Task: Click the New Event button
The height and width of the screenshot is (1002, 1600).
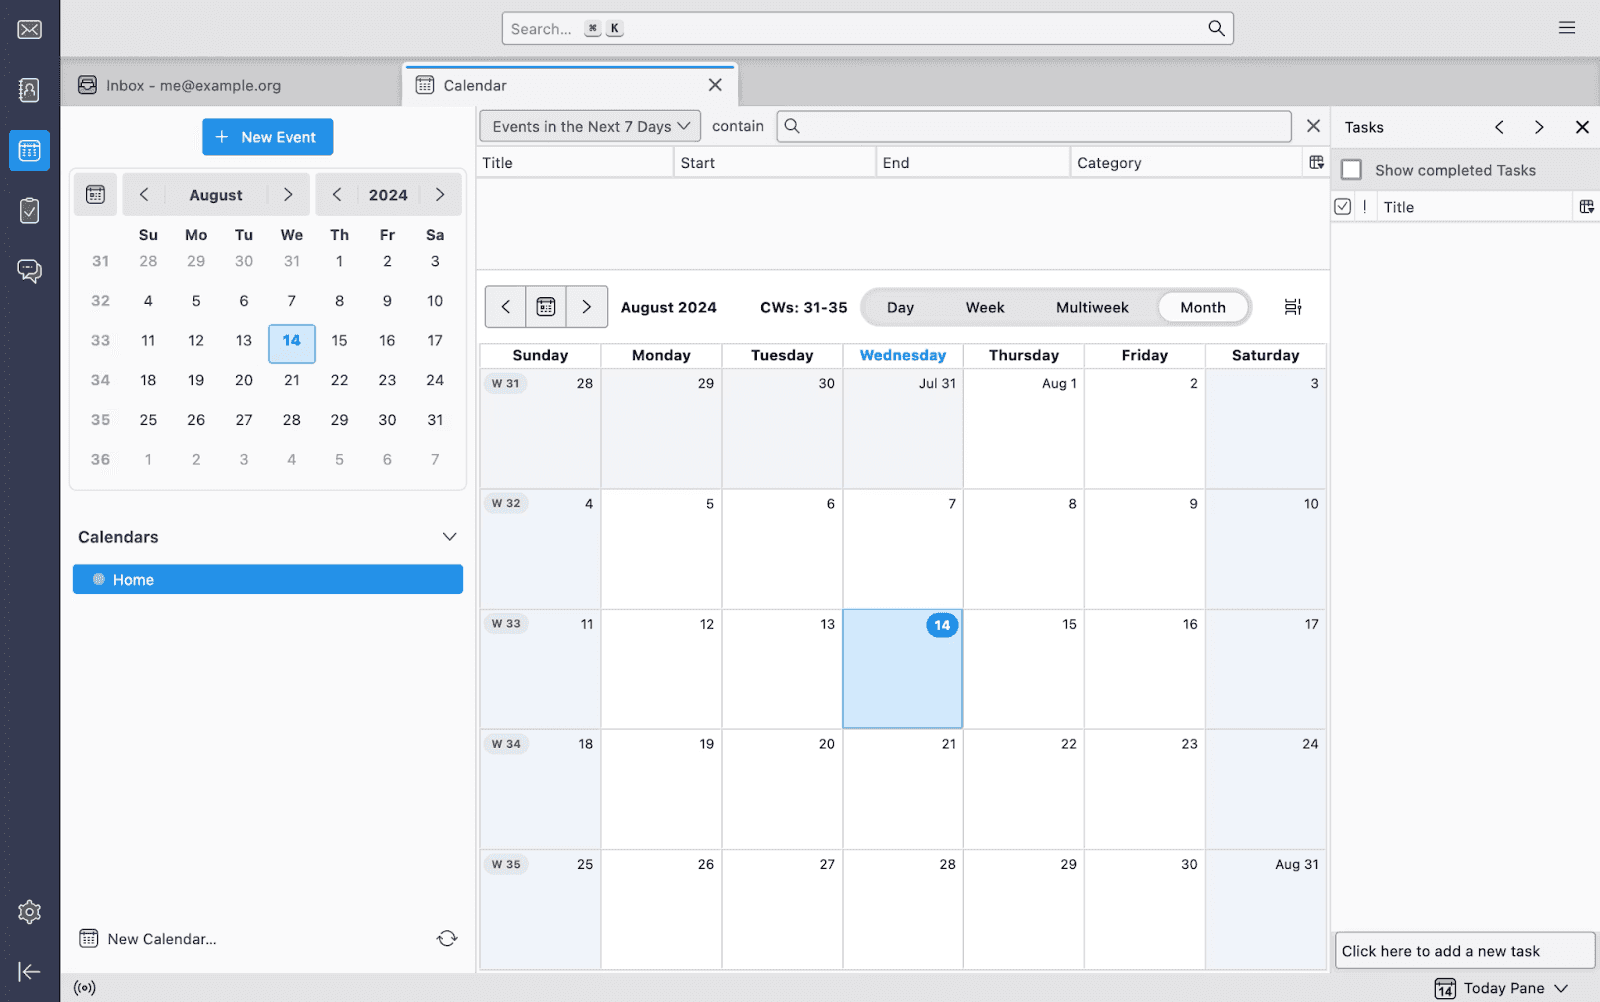Action: tap(267, 136)
